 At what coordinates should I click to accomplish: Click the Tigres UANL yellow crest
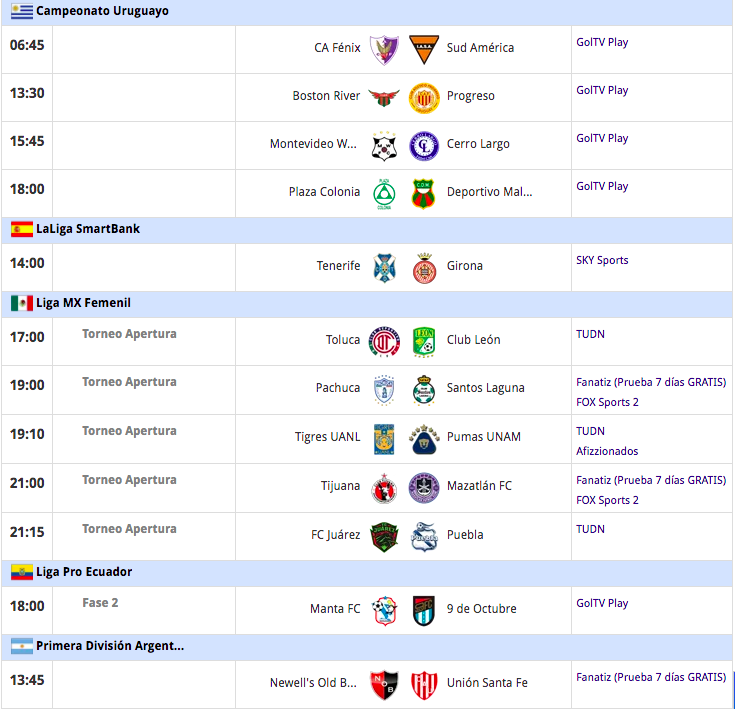click(x=384, y=439)
